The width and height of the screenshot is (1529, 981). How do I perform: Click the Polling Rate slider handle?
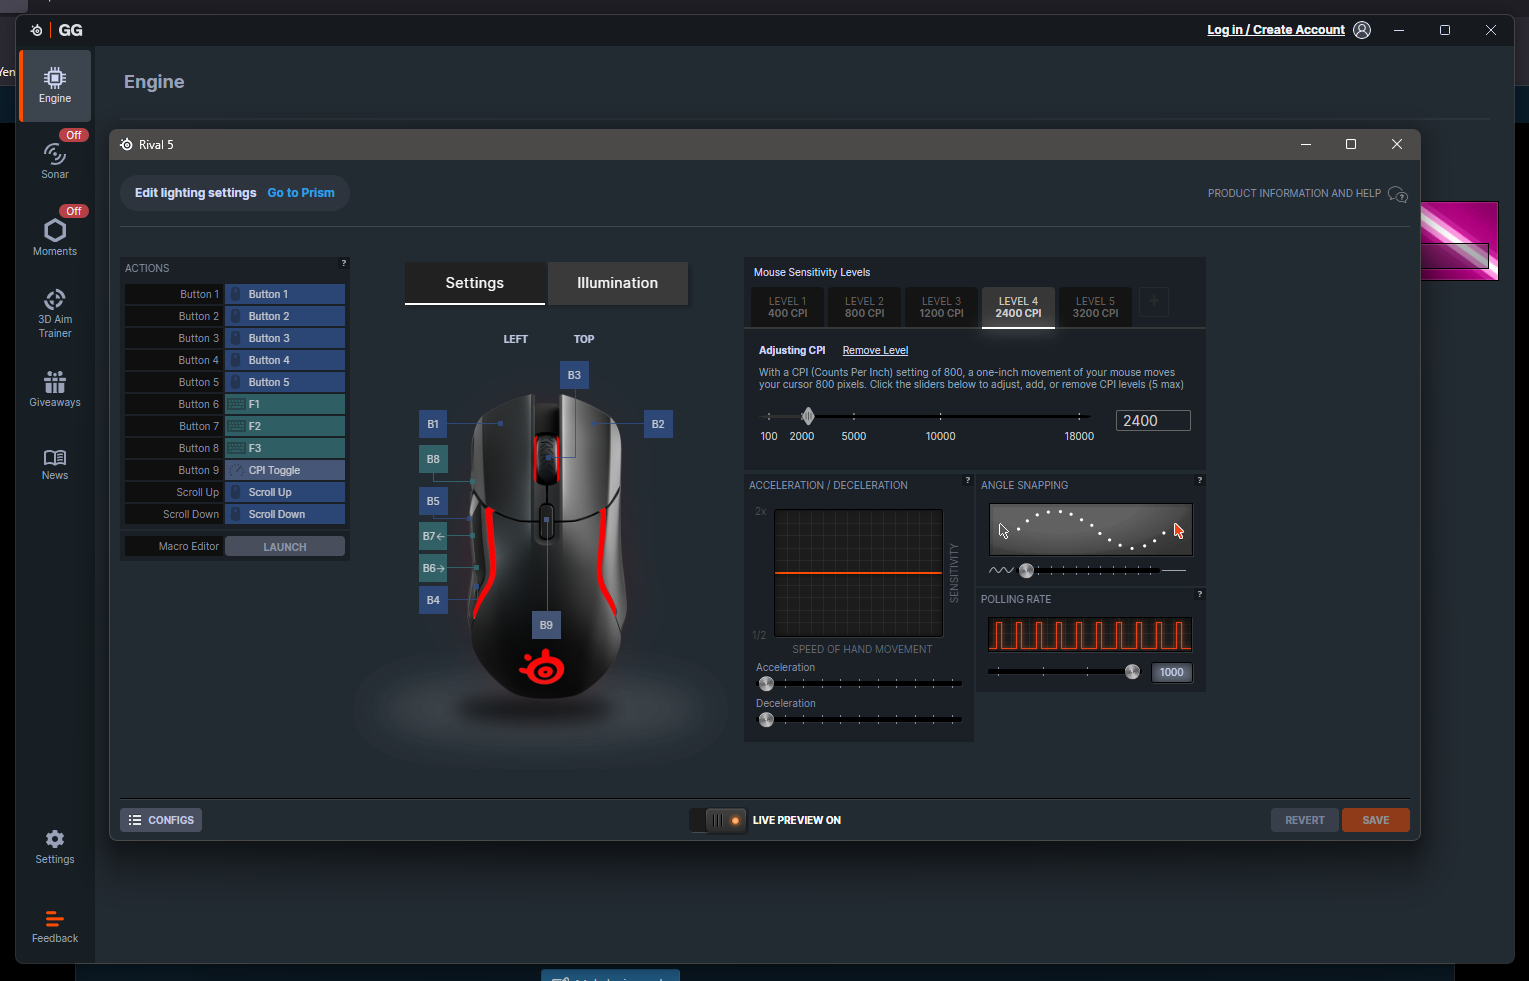tap(1132, 672)
